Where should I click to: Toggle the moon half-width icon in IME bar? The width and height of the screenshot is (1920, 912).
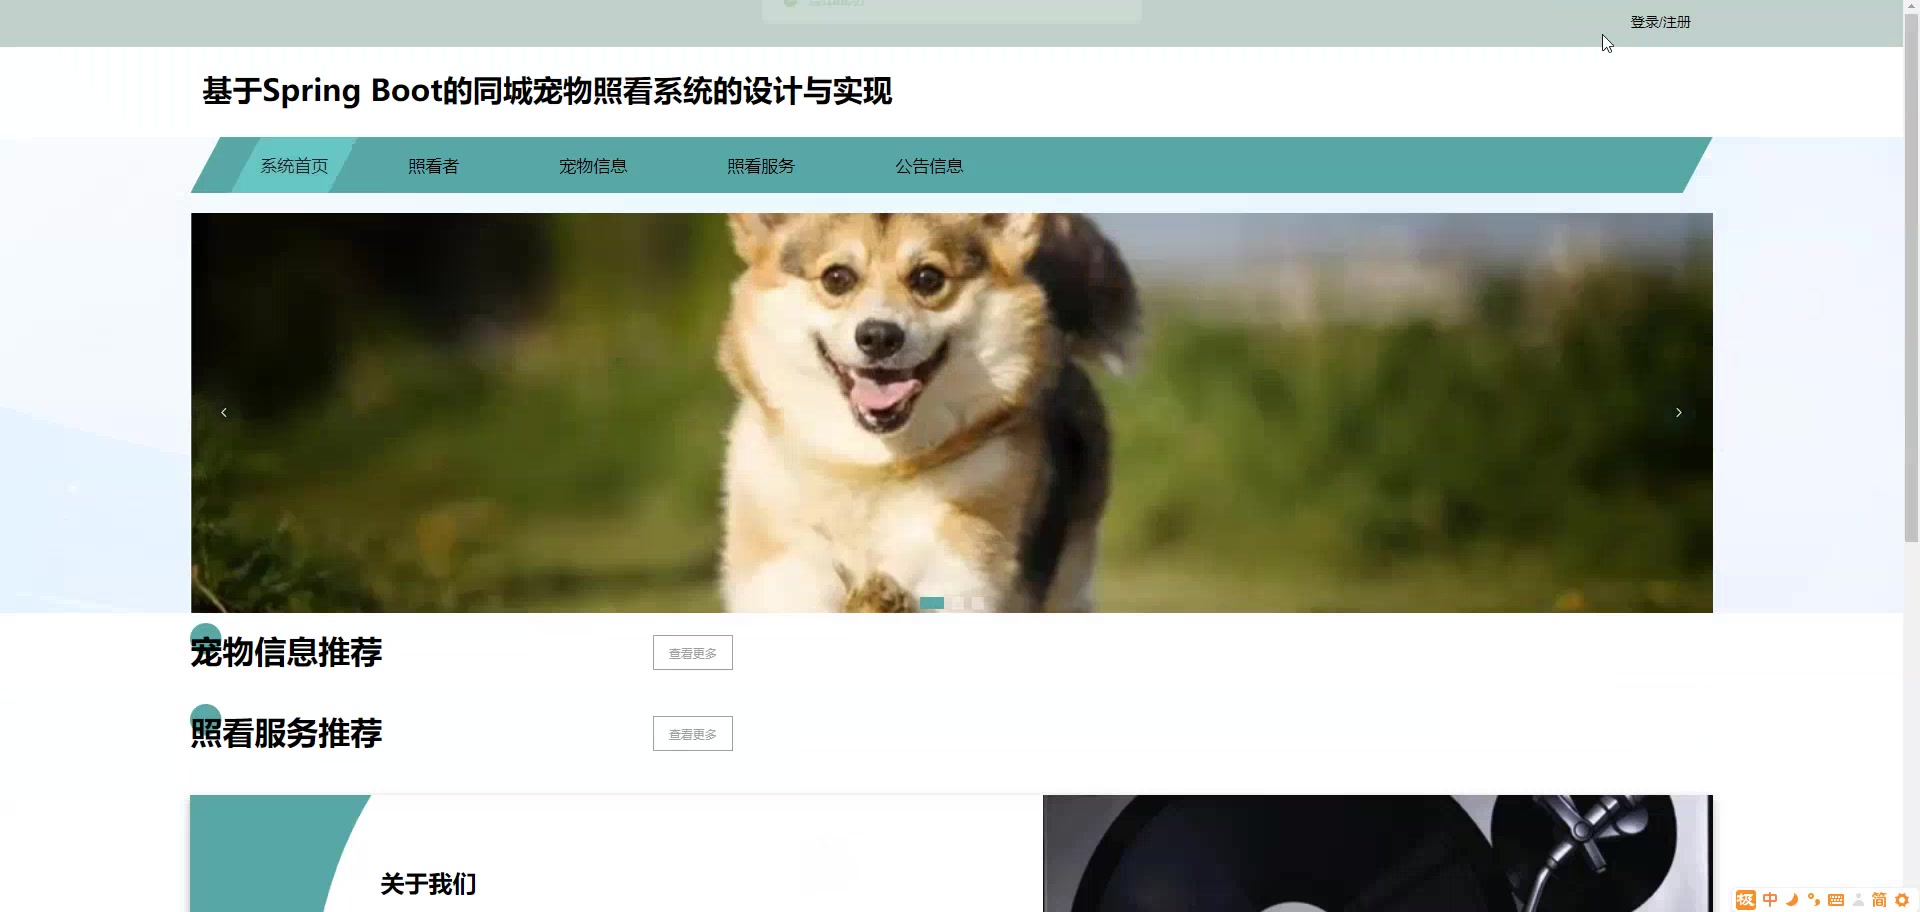click(x=1792, y=900)
